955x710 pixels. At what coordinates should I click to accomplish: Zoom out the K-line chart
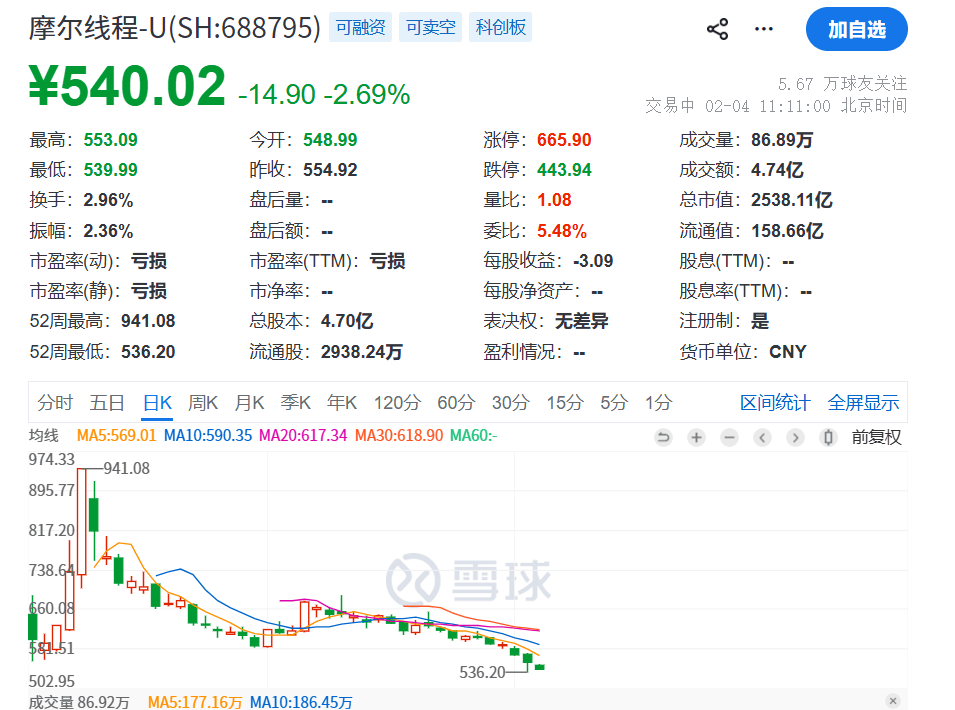(x=729, y=437)
